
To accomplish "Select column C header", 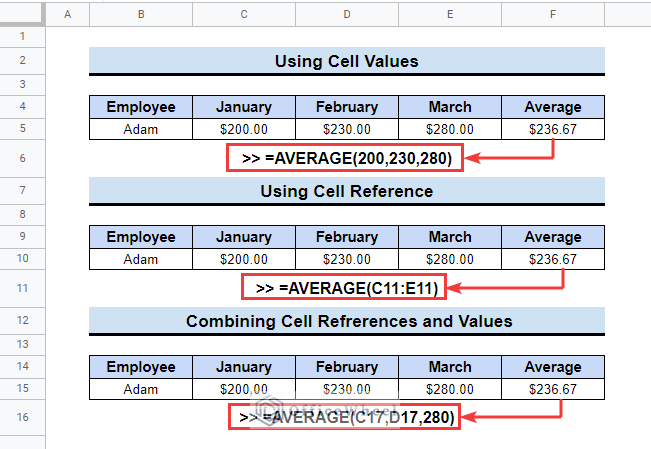I will pos(244,15).
